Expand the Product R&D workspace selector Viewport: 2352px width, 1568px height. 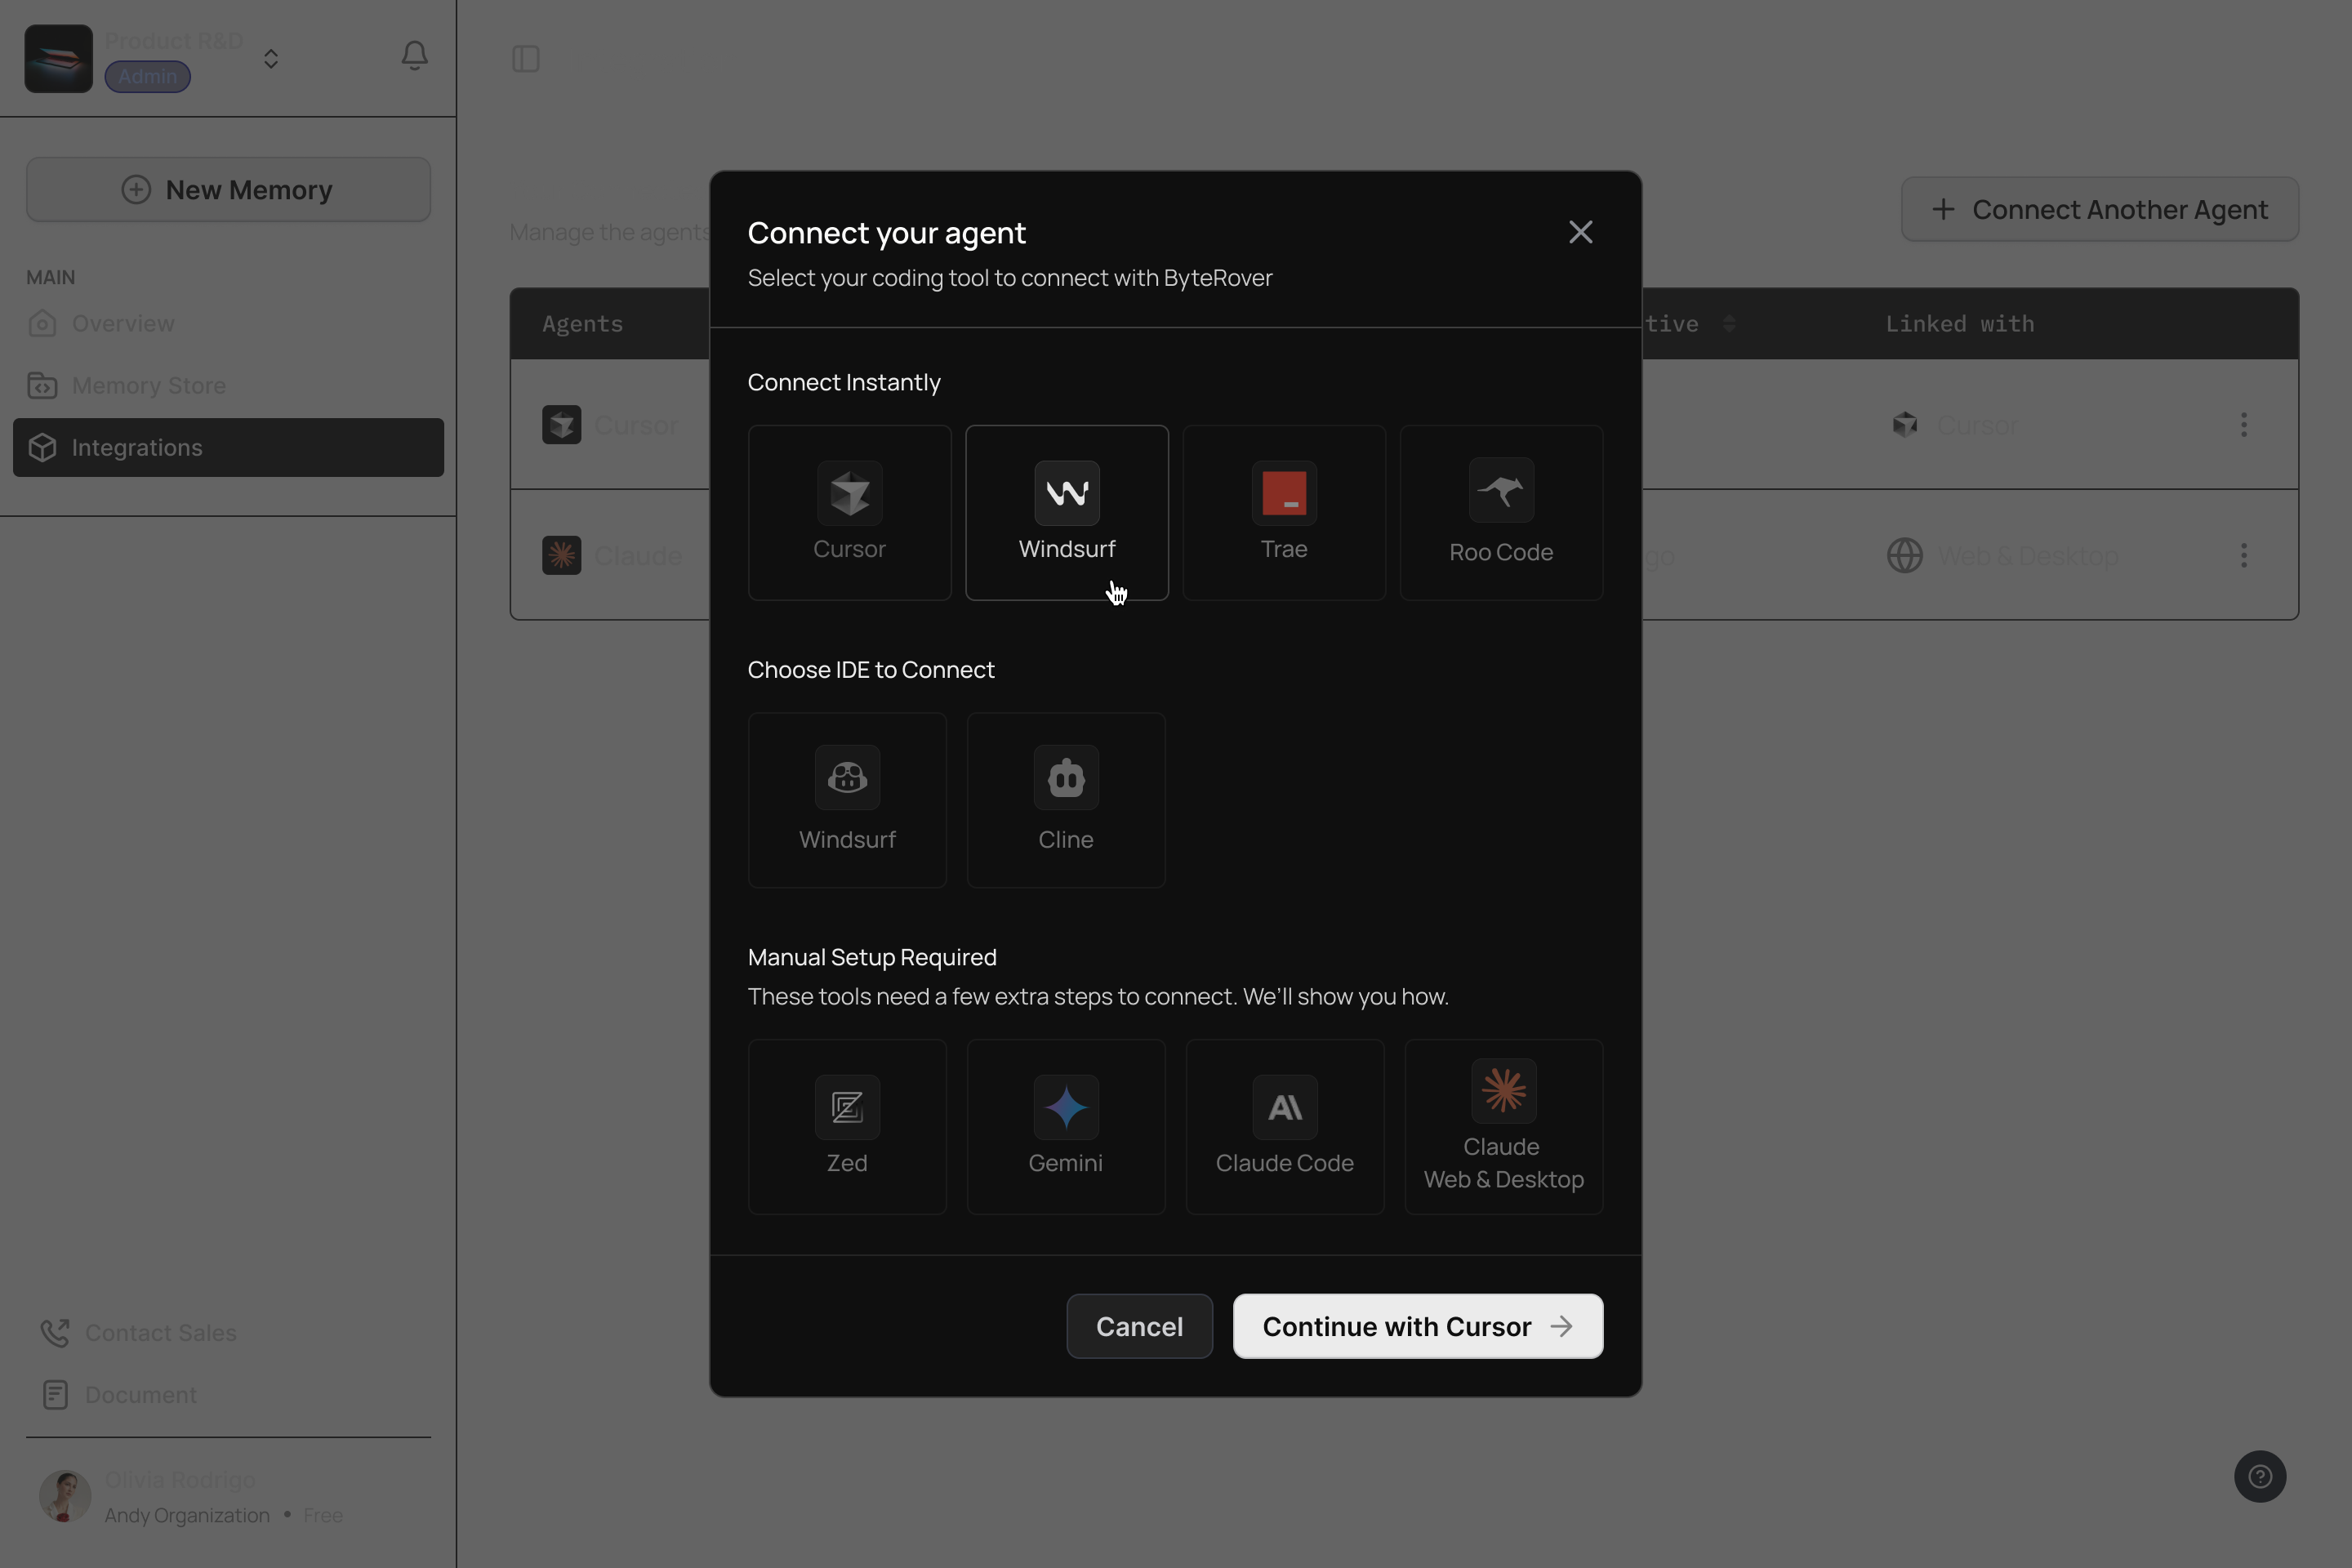(271, 58)
